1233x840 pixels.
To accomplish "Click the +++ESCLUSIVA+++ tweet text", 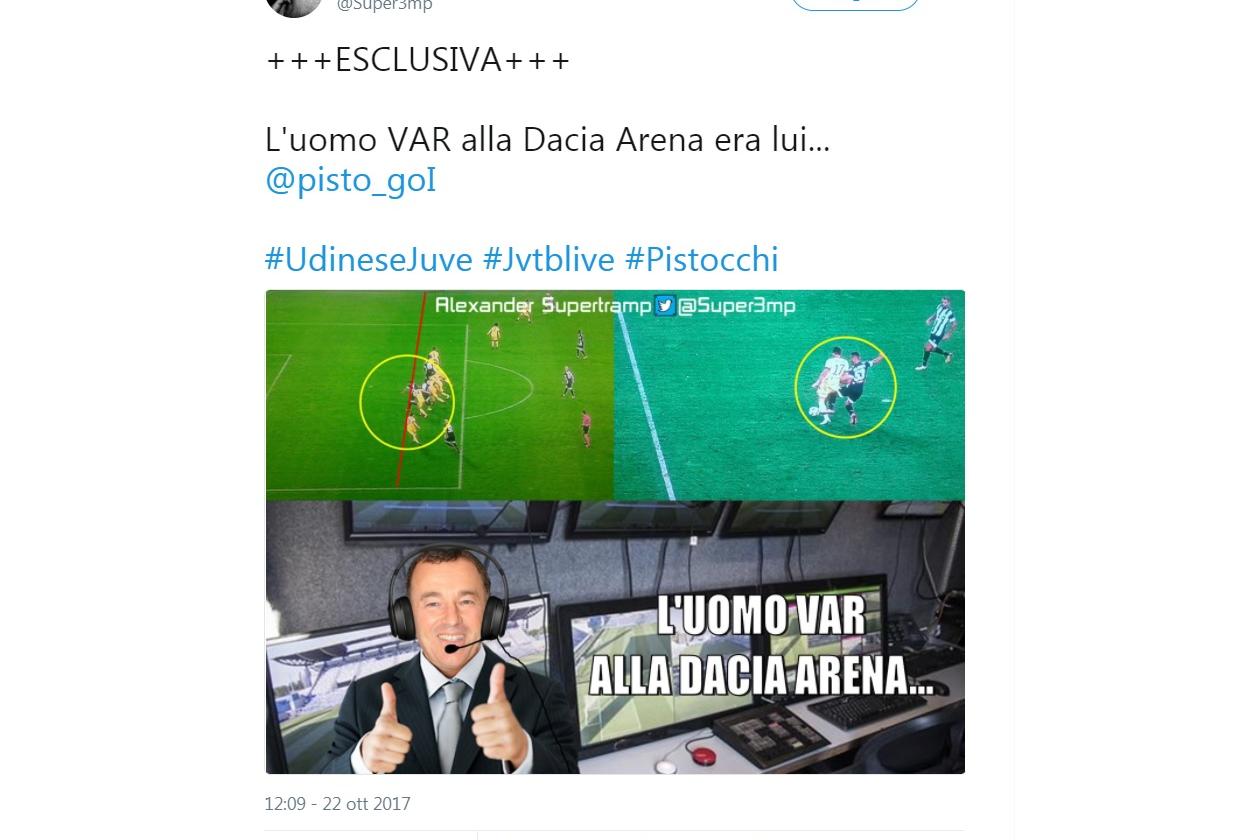I will coord(418,60).
